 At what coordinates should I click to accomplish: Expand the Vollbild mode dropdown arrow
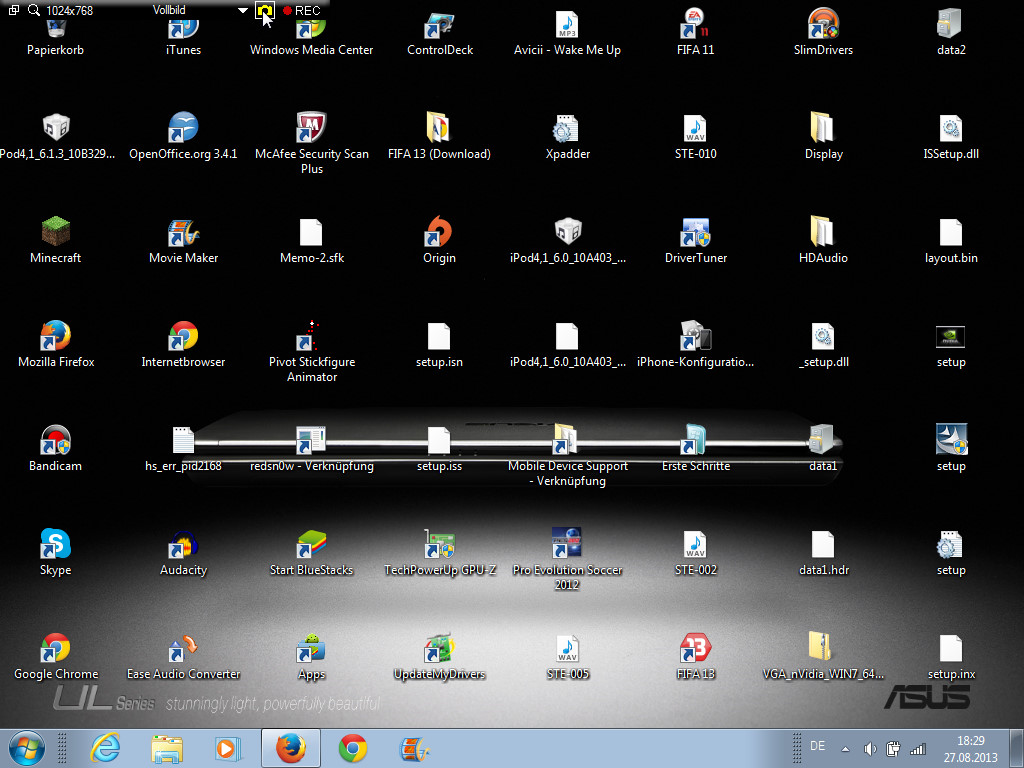click(x=242, y=10)
